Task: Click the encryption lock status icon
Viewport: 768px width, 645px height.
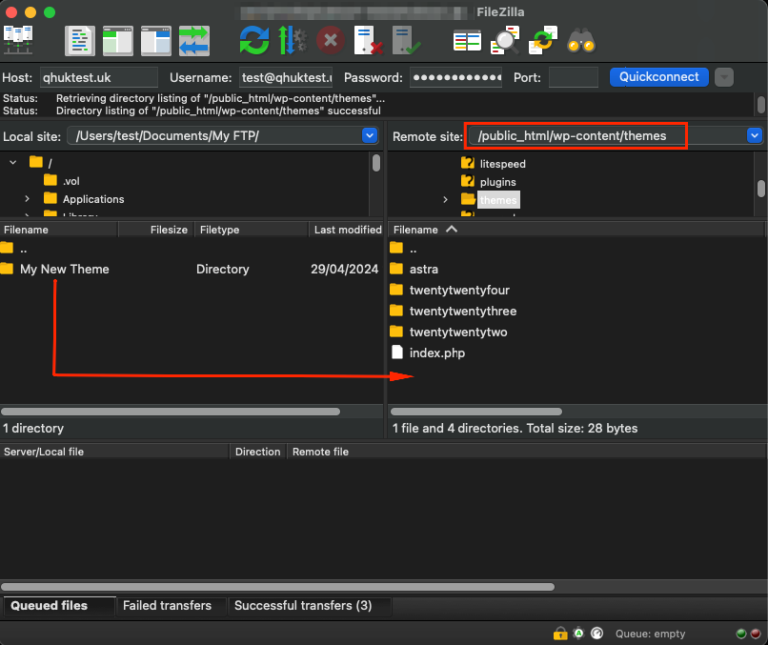Action: (560, 633)
